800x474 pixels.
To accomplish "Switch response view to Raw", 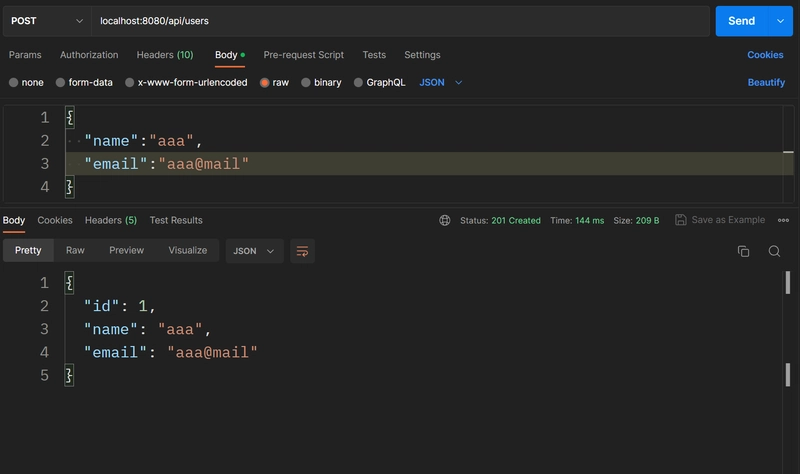I will tap(75, 251).
